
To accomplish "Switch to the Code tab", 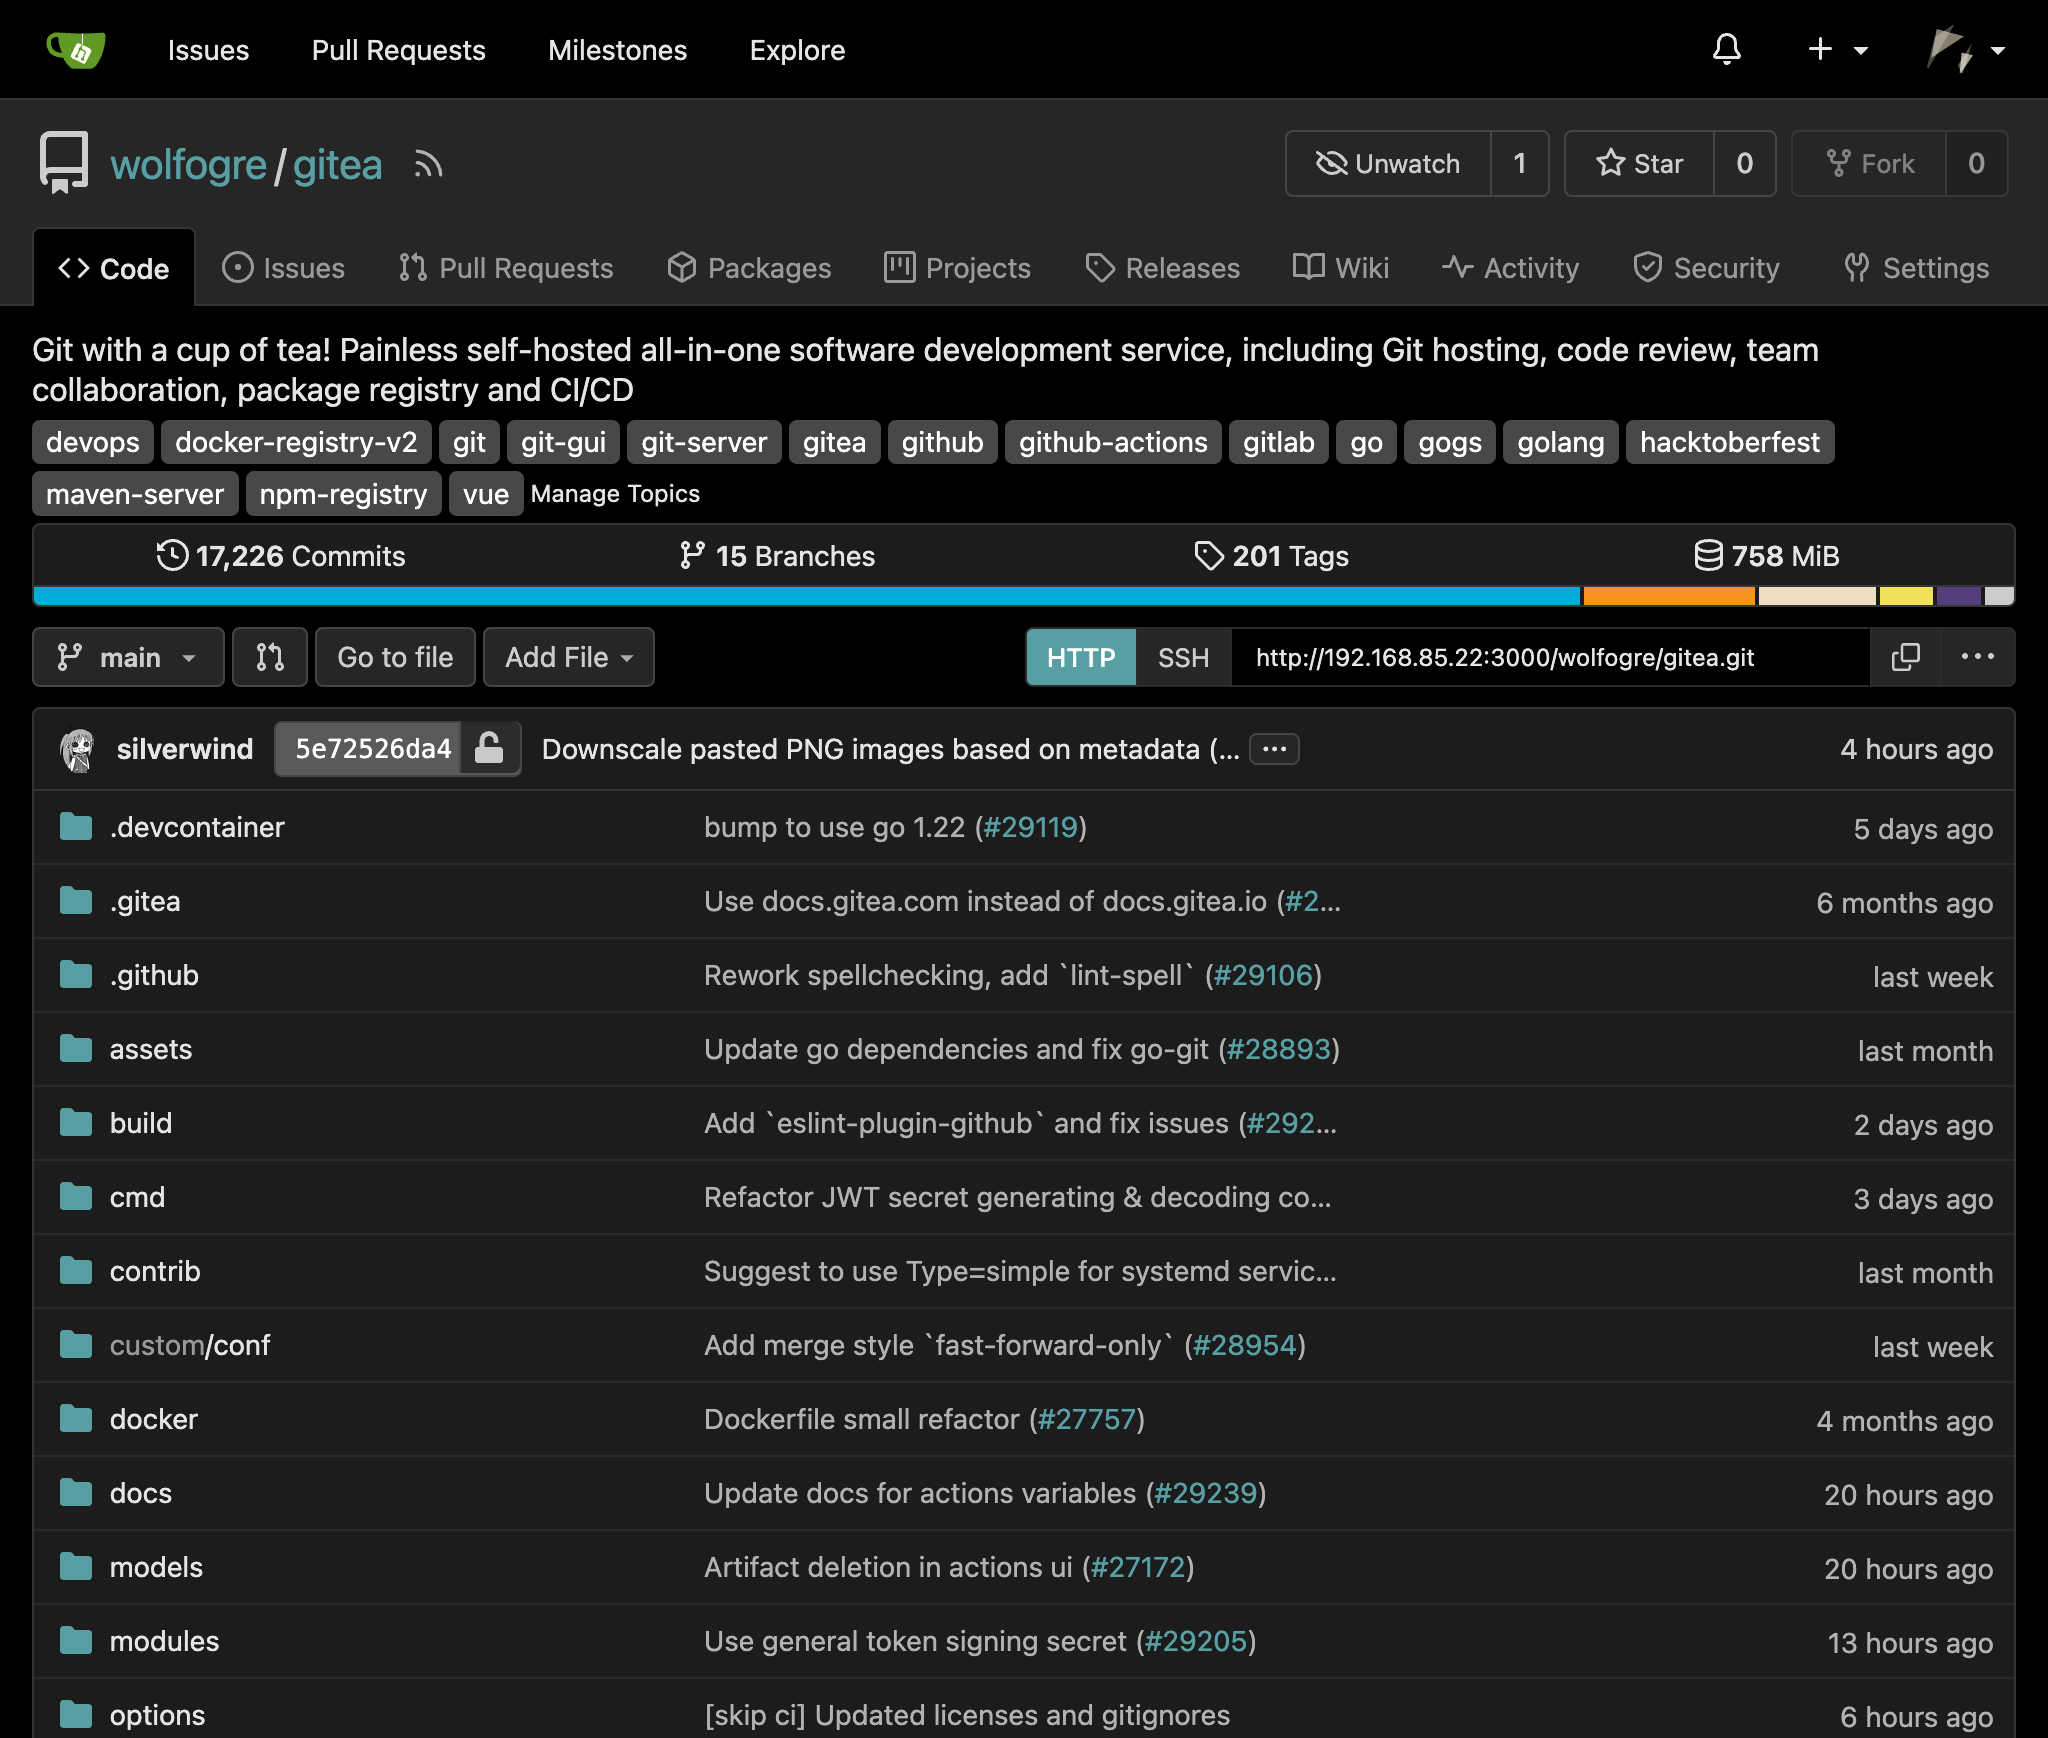I will pos(114,268).
